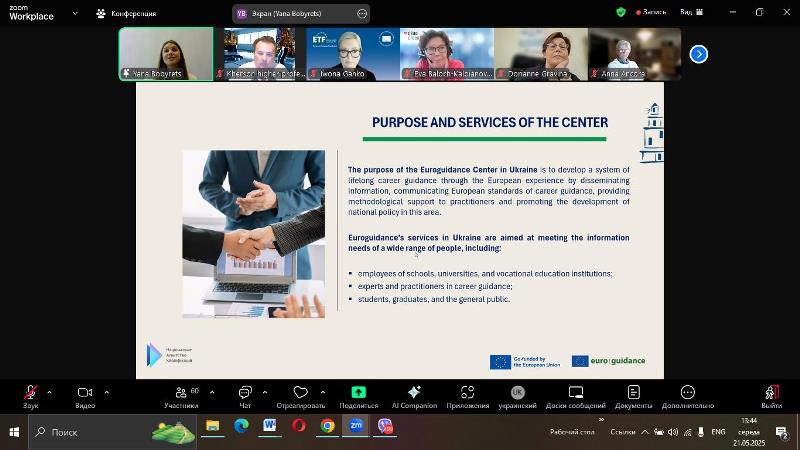The width and height of the screenshot is (800, 450).
Task: Open the Чат chat panel
Action: pos(245,396)
